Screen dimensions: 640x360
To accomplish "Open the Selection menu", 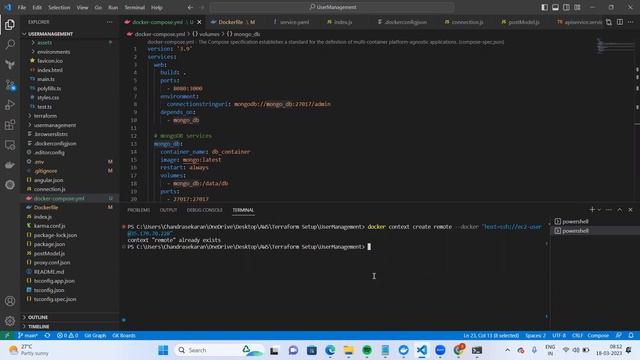I will click(x=59, y=7).
